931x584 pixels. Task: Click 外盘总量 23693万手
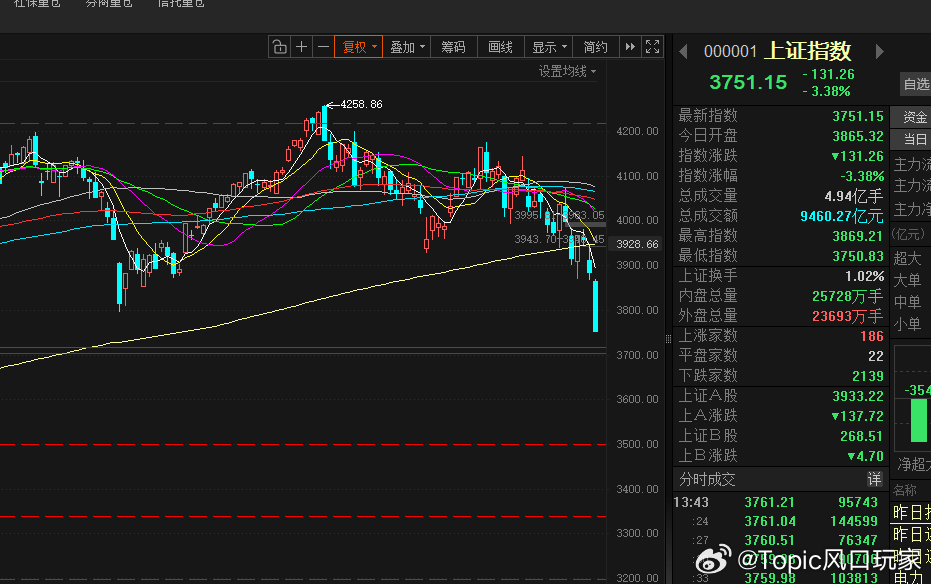847,316
